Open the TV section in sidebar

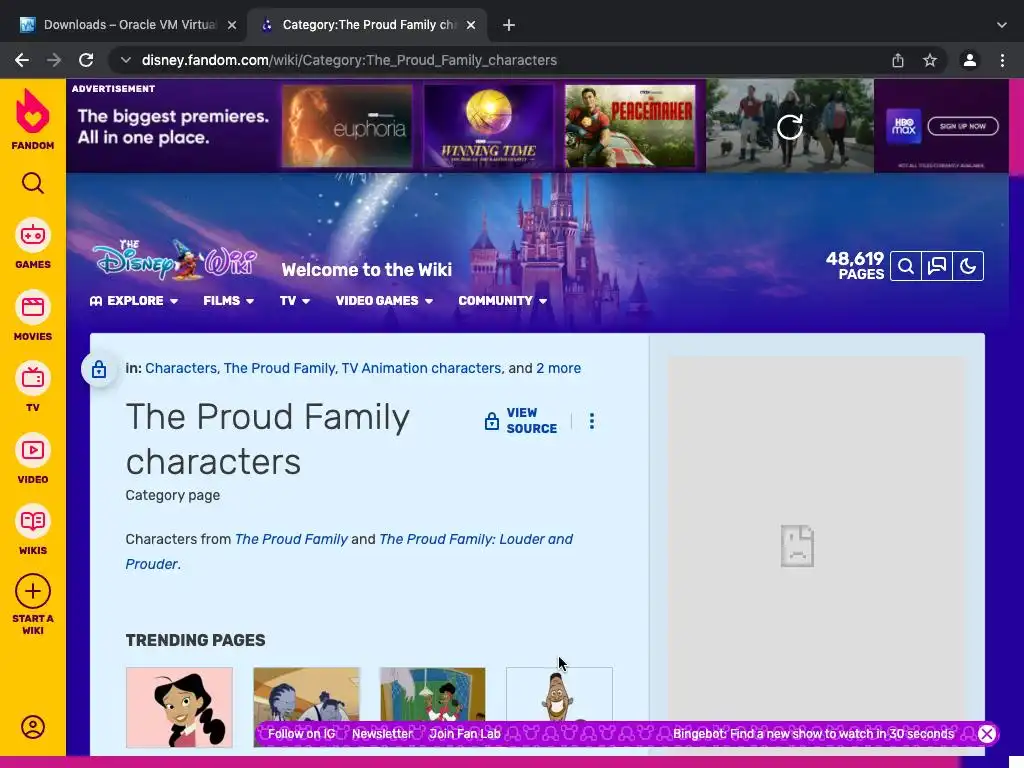click(33, 387)
